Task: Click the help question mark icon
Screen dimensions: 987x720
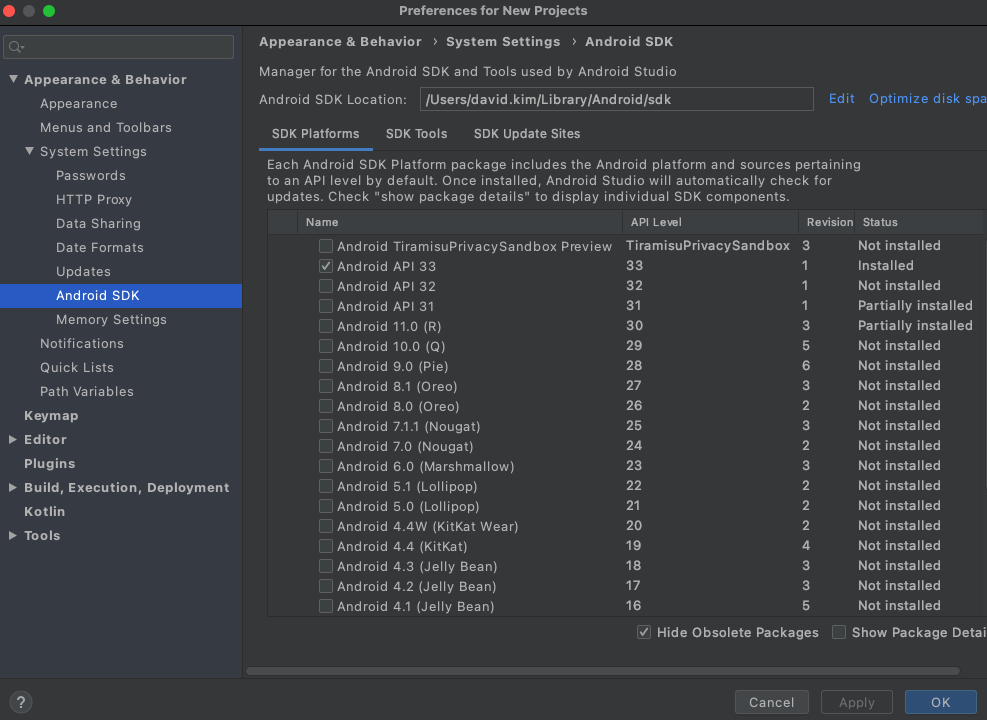Action: click(x=21, y=702)
